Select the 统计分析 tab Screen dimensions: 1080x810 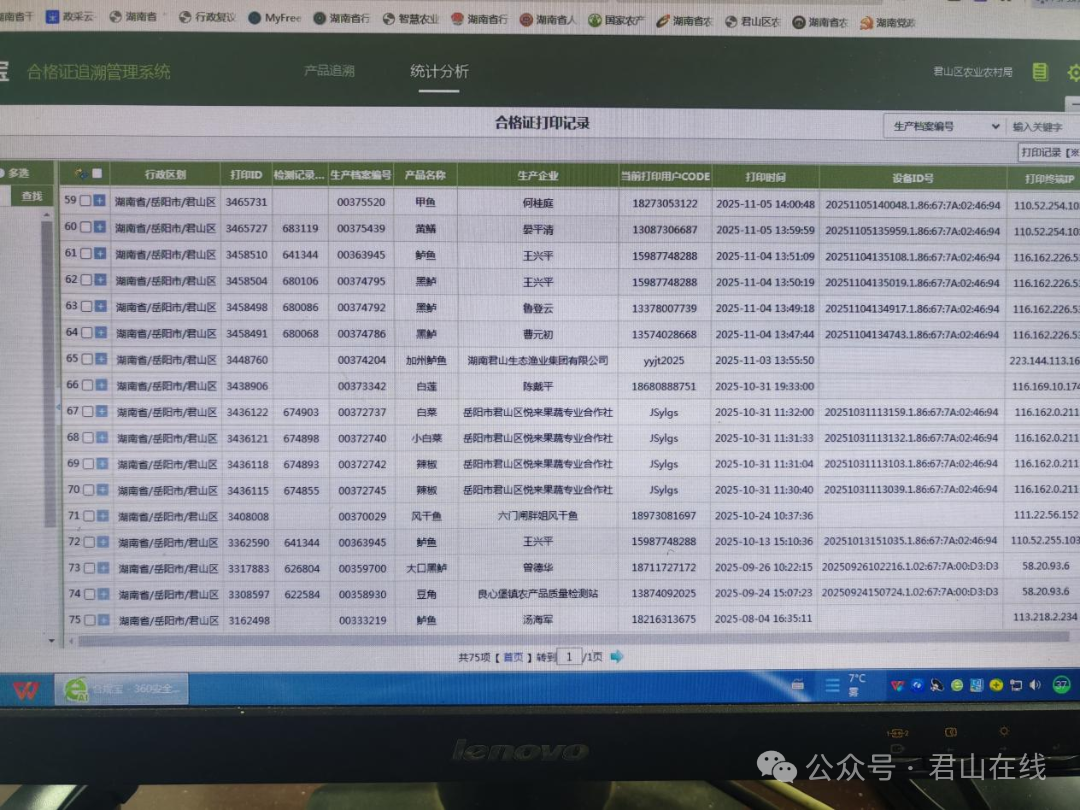point(439,71)
